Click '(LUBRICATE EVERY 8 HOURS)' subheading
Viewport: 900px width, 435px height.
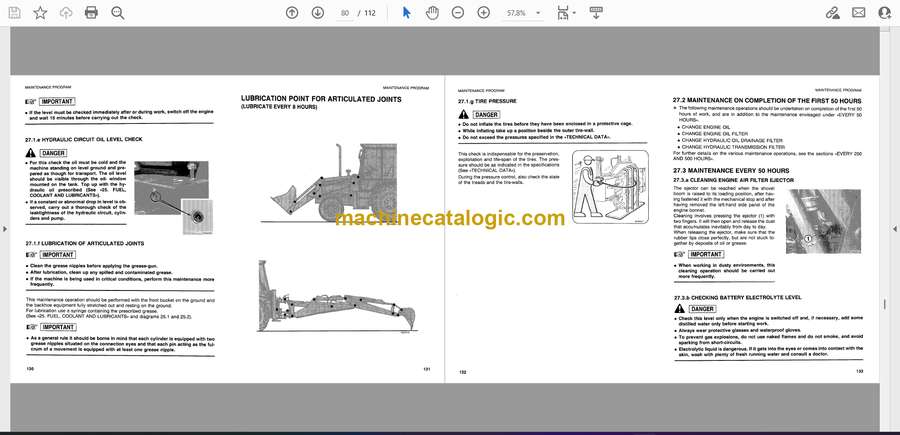(x=278, y=107)
